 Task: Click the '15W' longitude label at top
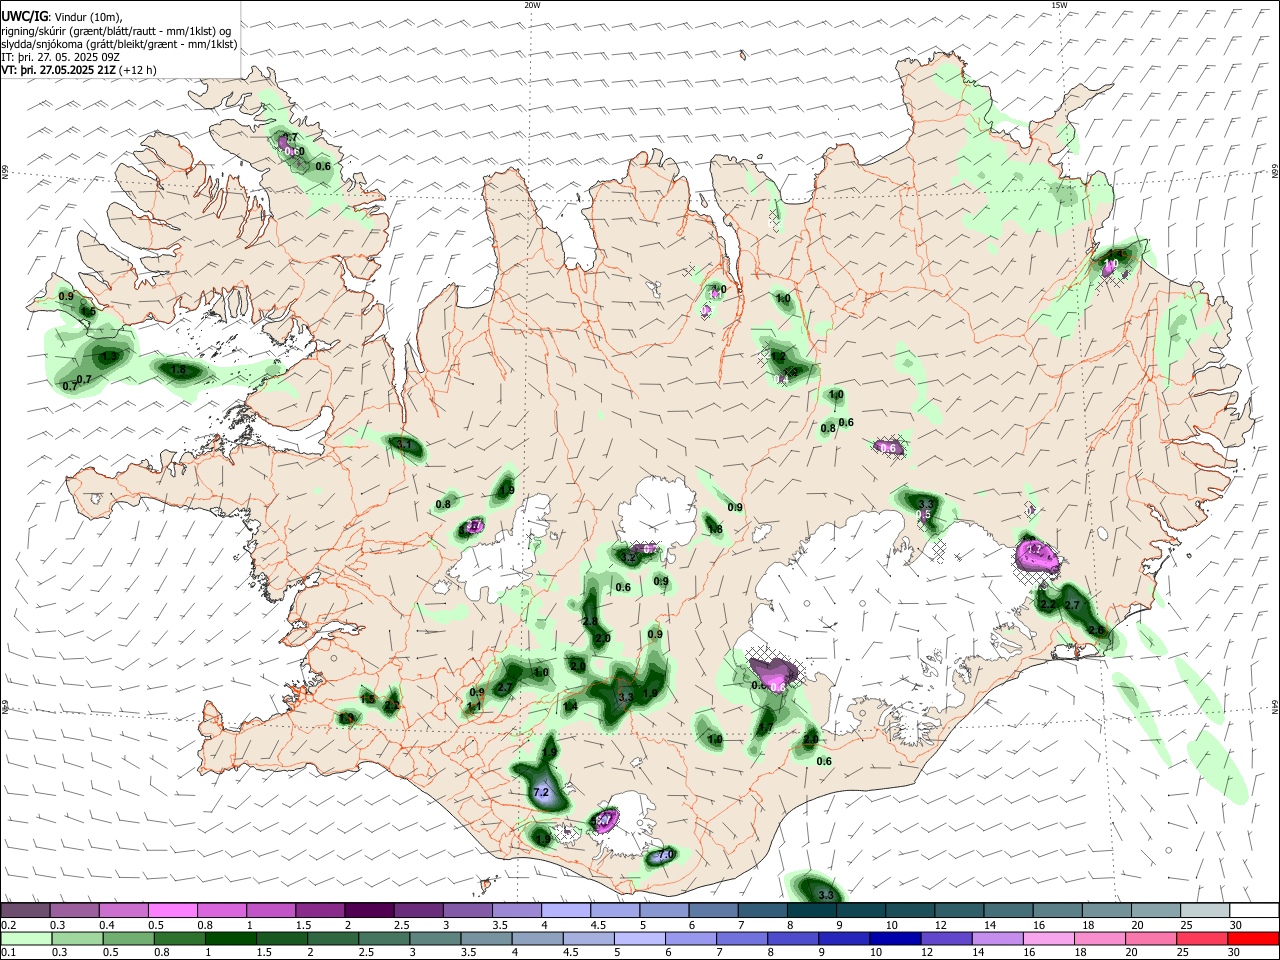pyautogui.click(x=1058, y=5)
